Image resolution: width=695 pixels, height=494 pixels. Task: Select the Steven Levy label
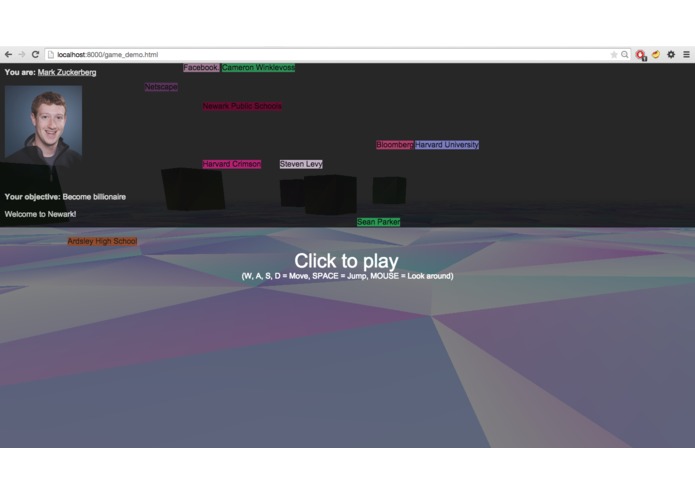301,164
